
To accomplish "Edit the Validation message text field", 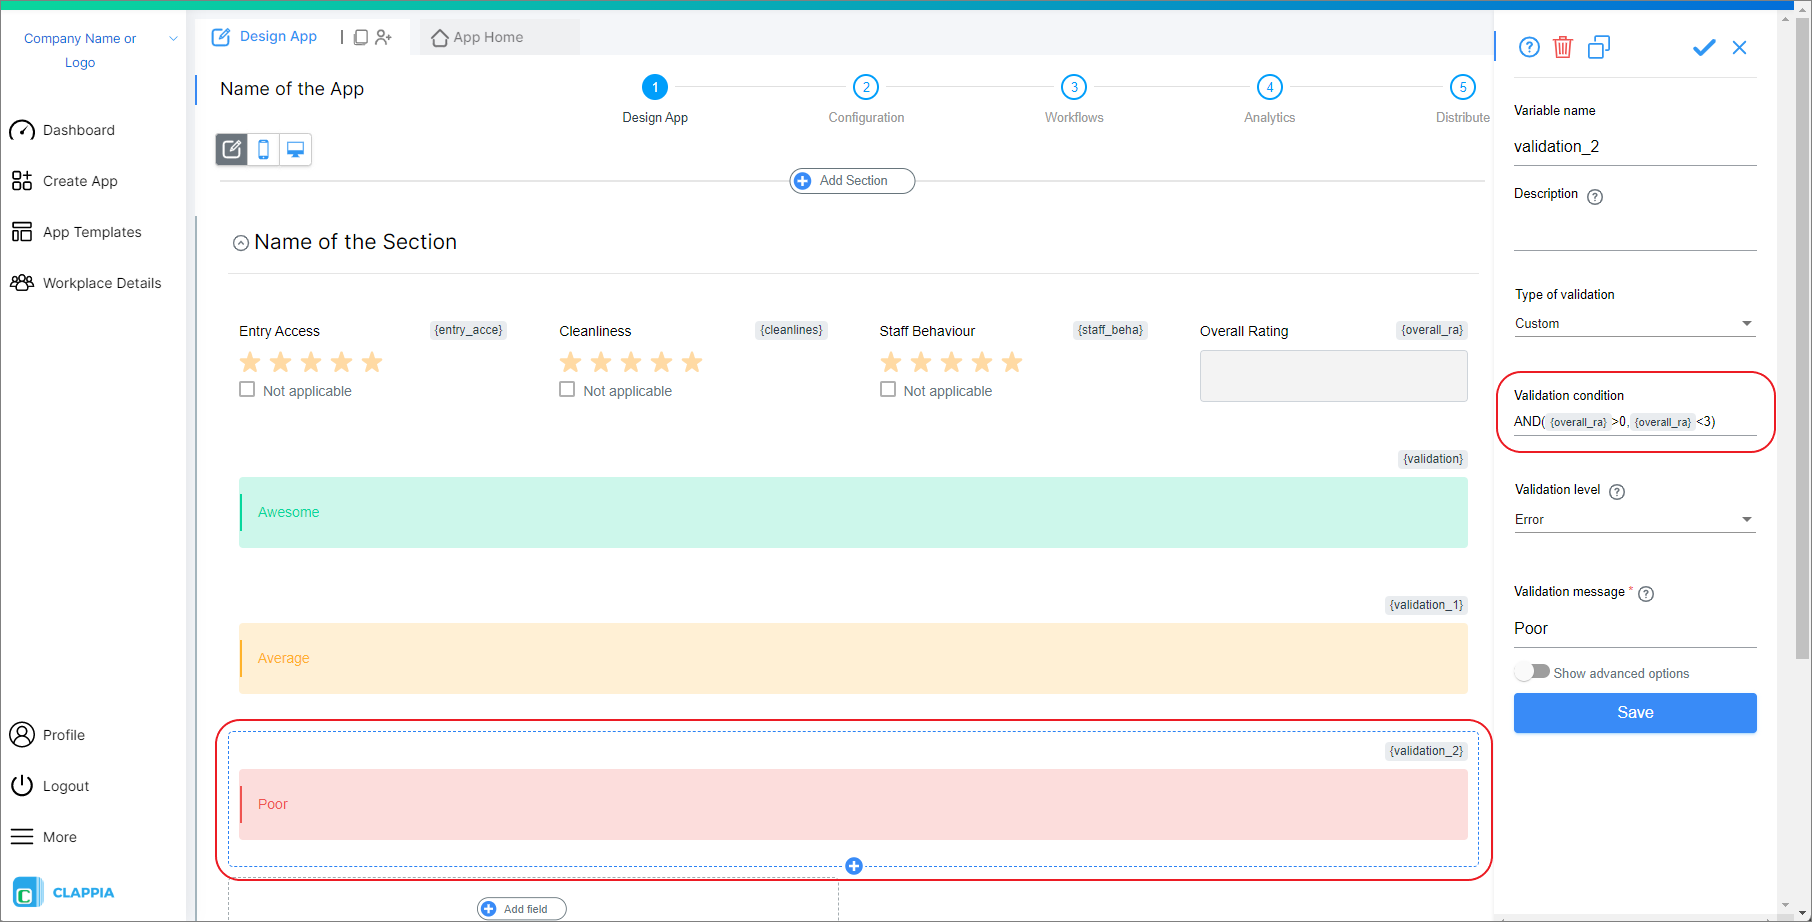I will [x=1634, y=628].
